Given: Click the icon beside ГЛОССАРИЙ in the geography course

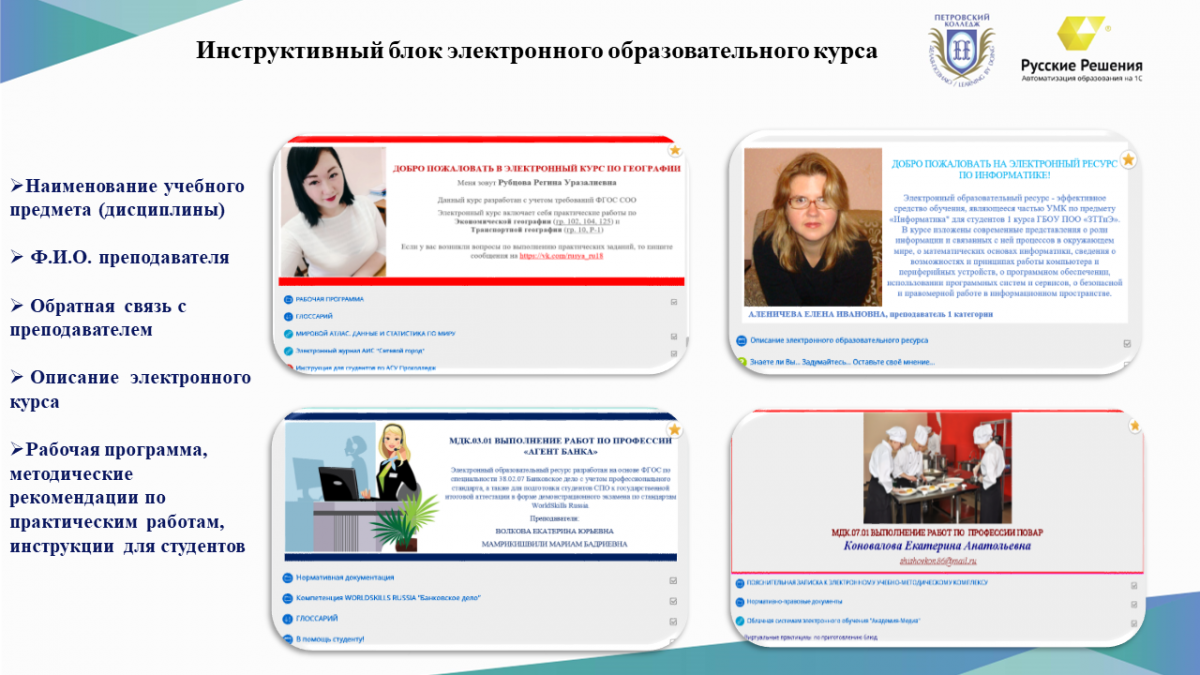Looking at the screenshot, I should tap(288, 317).
